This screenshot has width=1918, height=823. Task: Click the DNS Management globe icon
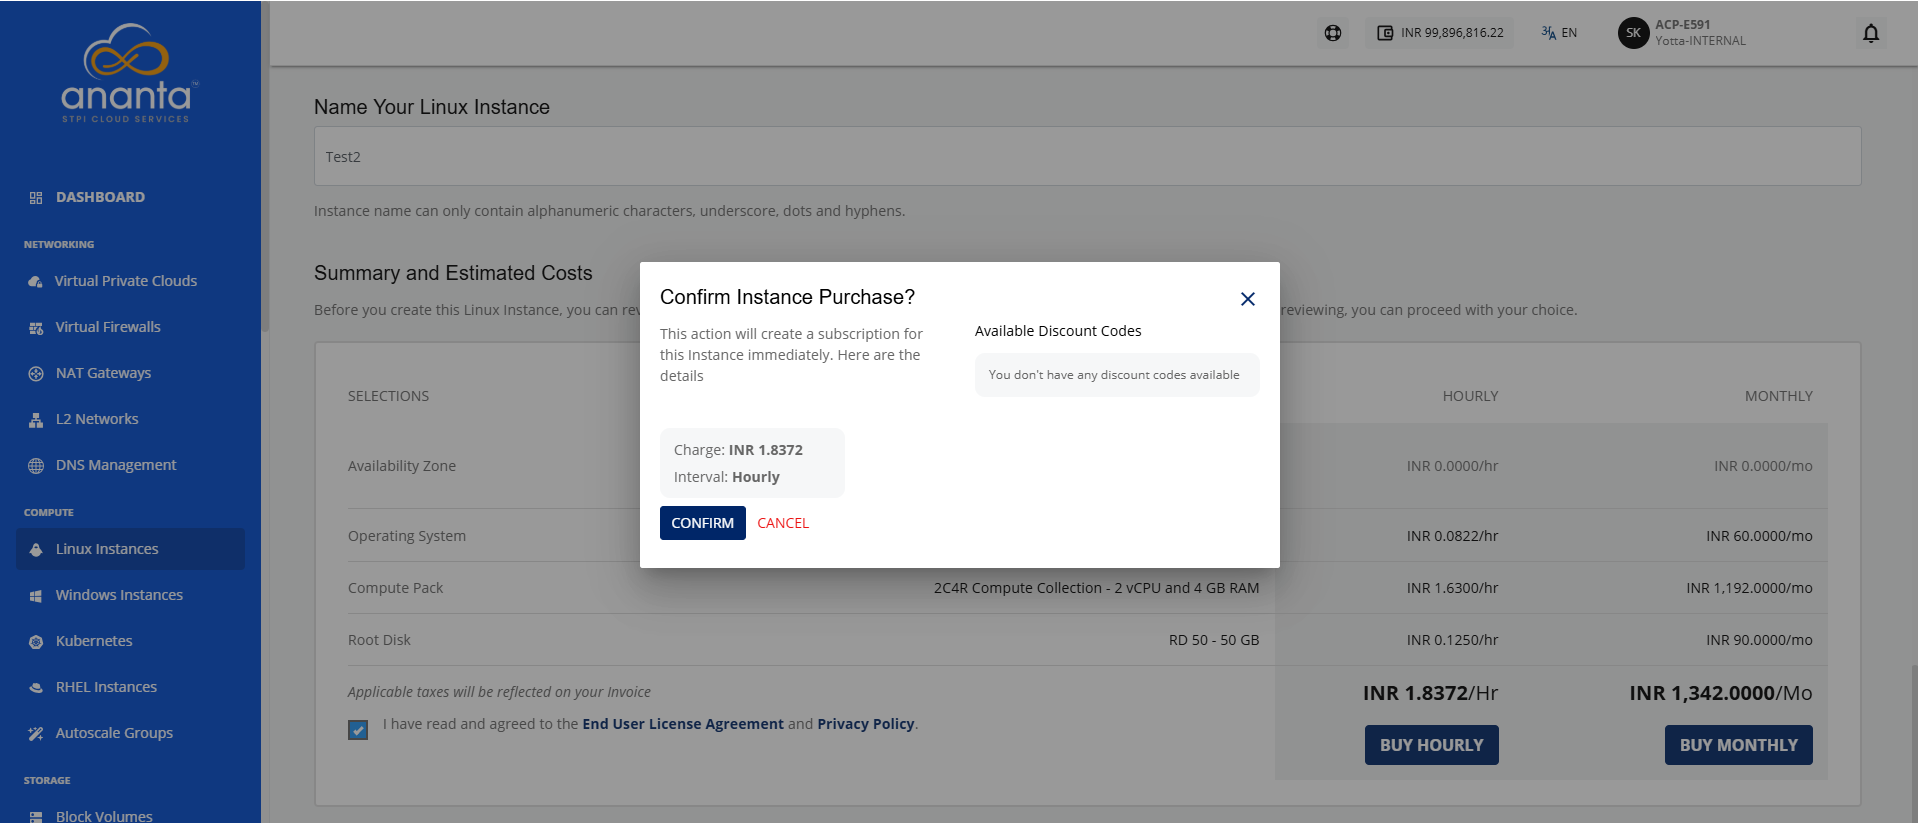point(36,466)
